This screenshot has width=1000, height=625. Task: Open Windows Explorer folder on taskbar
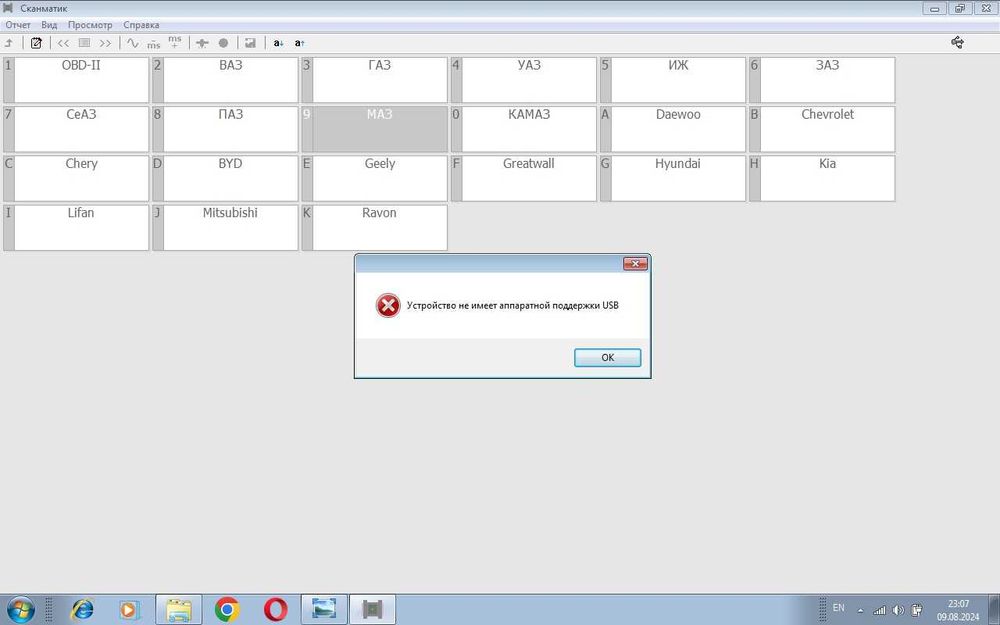[x=179, y=609]
